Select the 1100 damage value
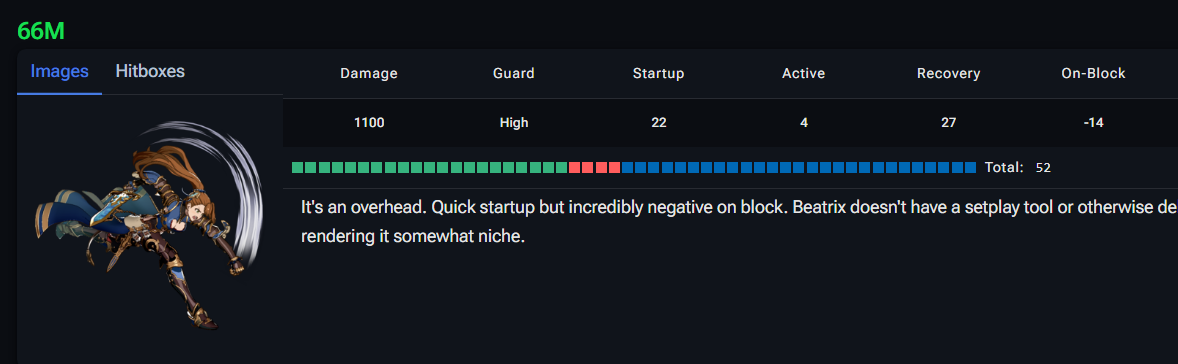Screen dimensions: 1178x364 [369, 123]
